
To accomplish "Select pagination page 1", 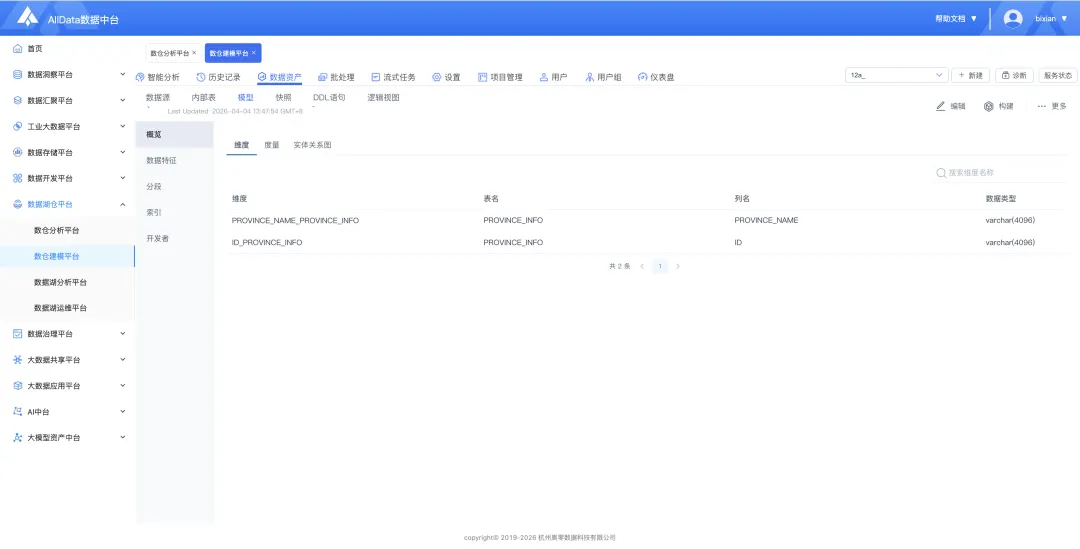I will coord(660,266).
